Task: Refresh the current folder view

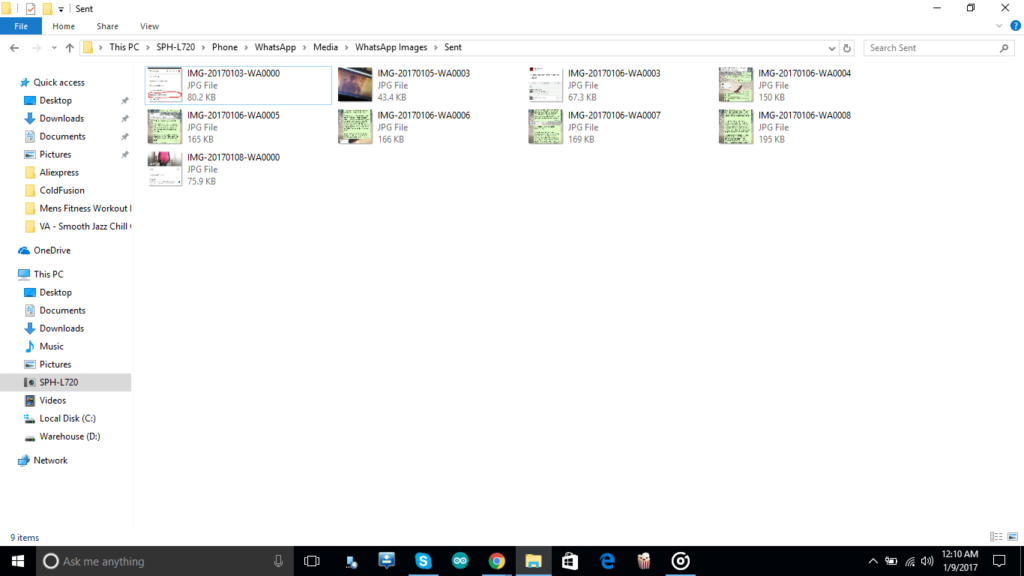Action: [847, 48]
